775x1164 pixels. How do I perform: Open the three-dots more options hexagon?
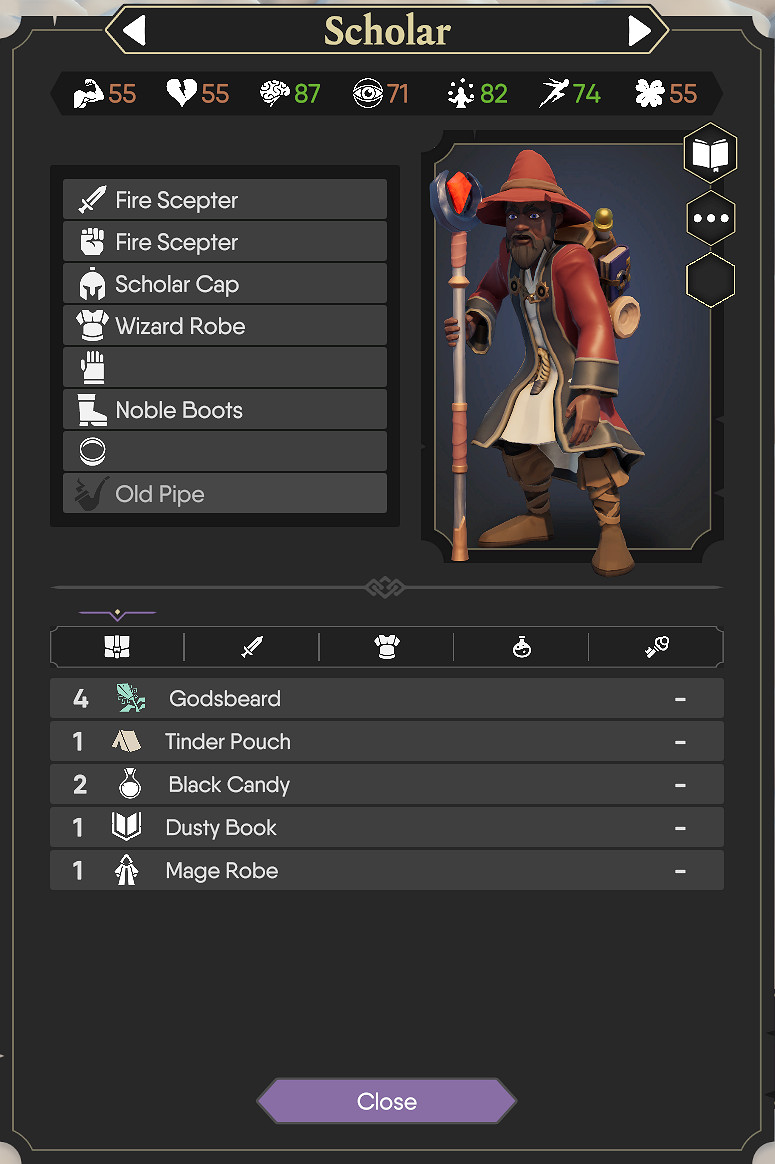[710, 218]
